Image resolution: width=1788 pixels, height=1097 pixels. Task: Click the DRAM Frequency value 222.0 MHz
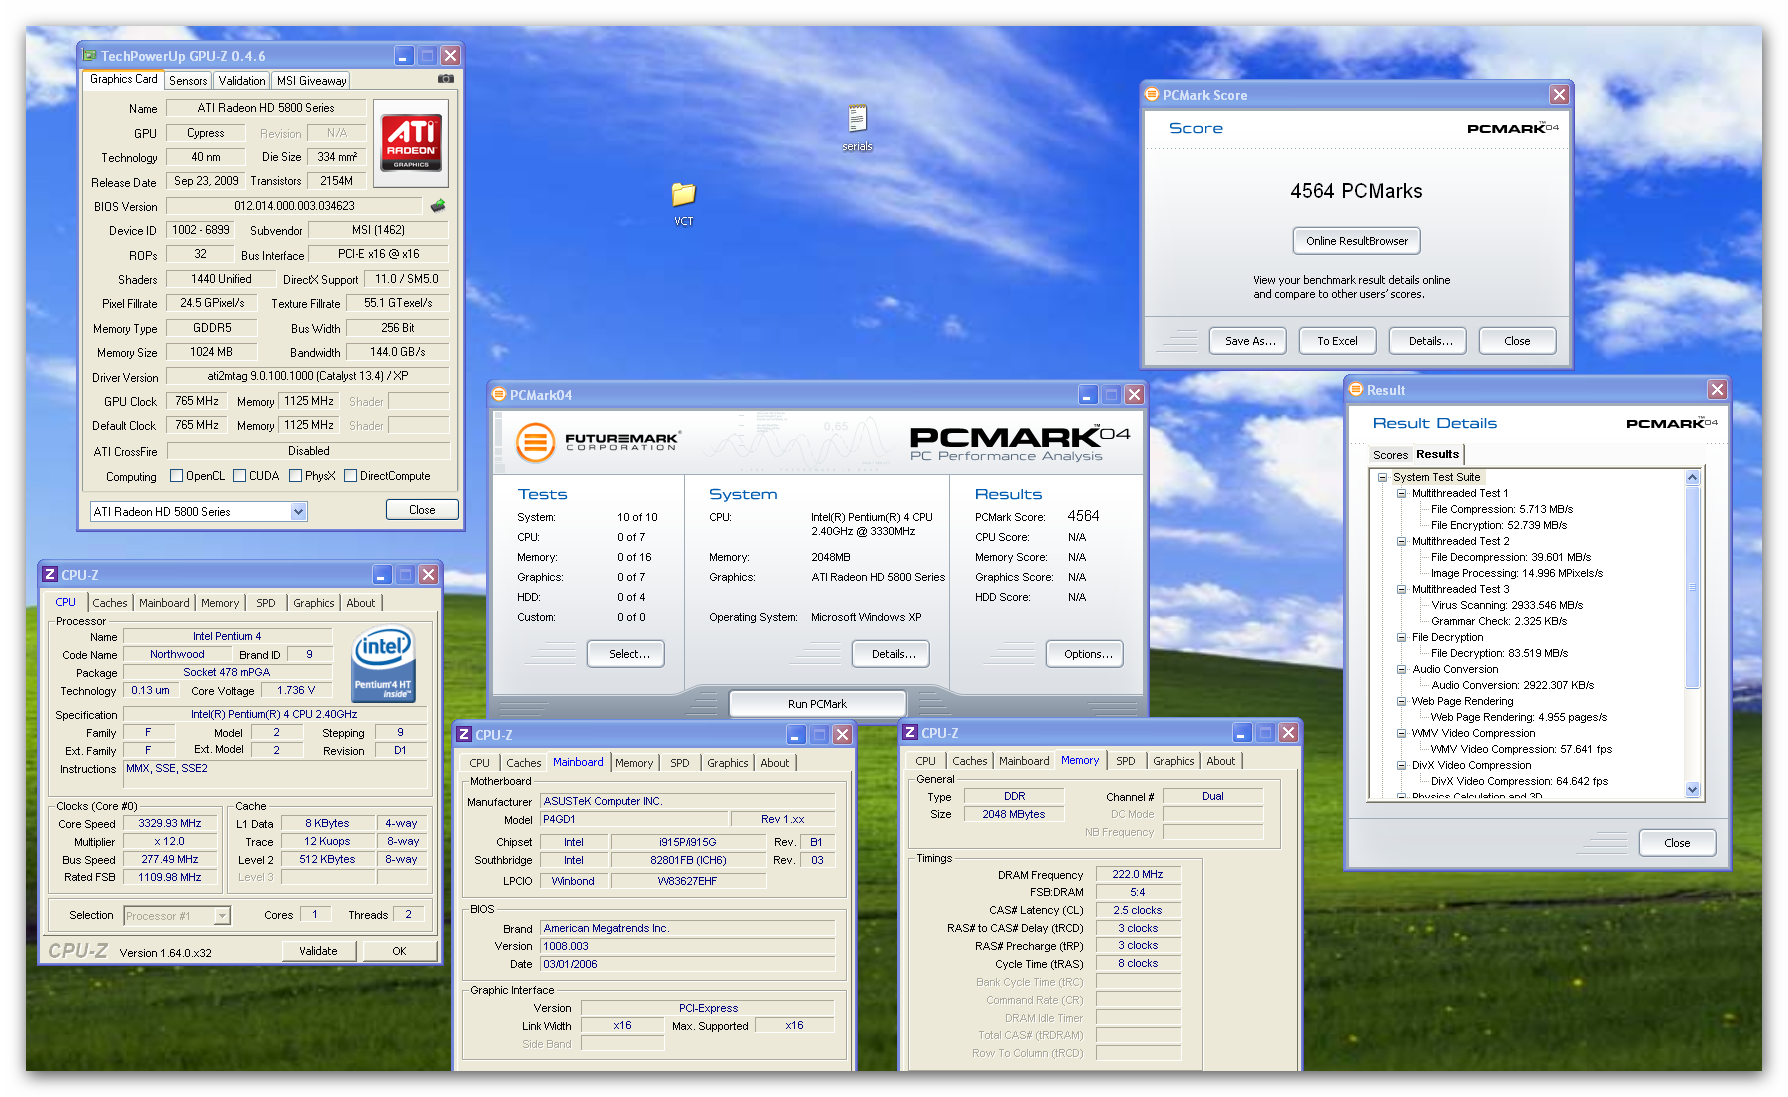coord(1138,874)
